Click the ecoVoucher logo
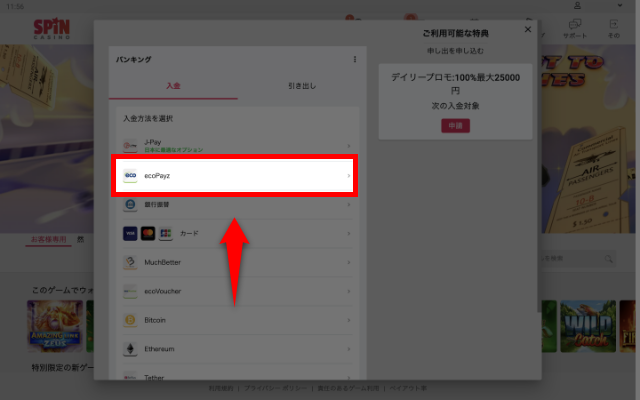The image size is (640, 400). (130, 291)
